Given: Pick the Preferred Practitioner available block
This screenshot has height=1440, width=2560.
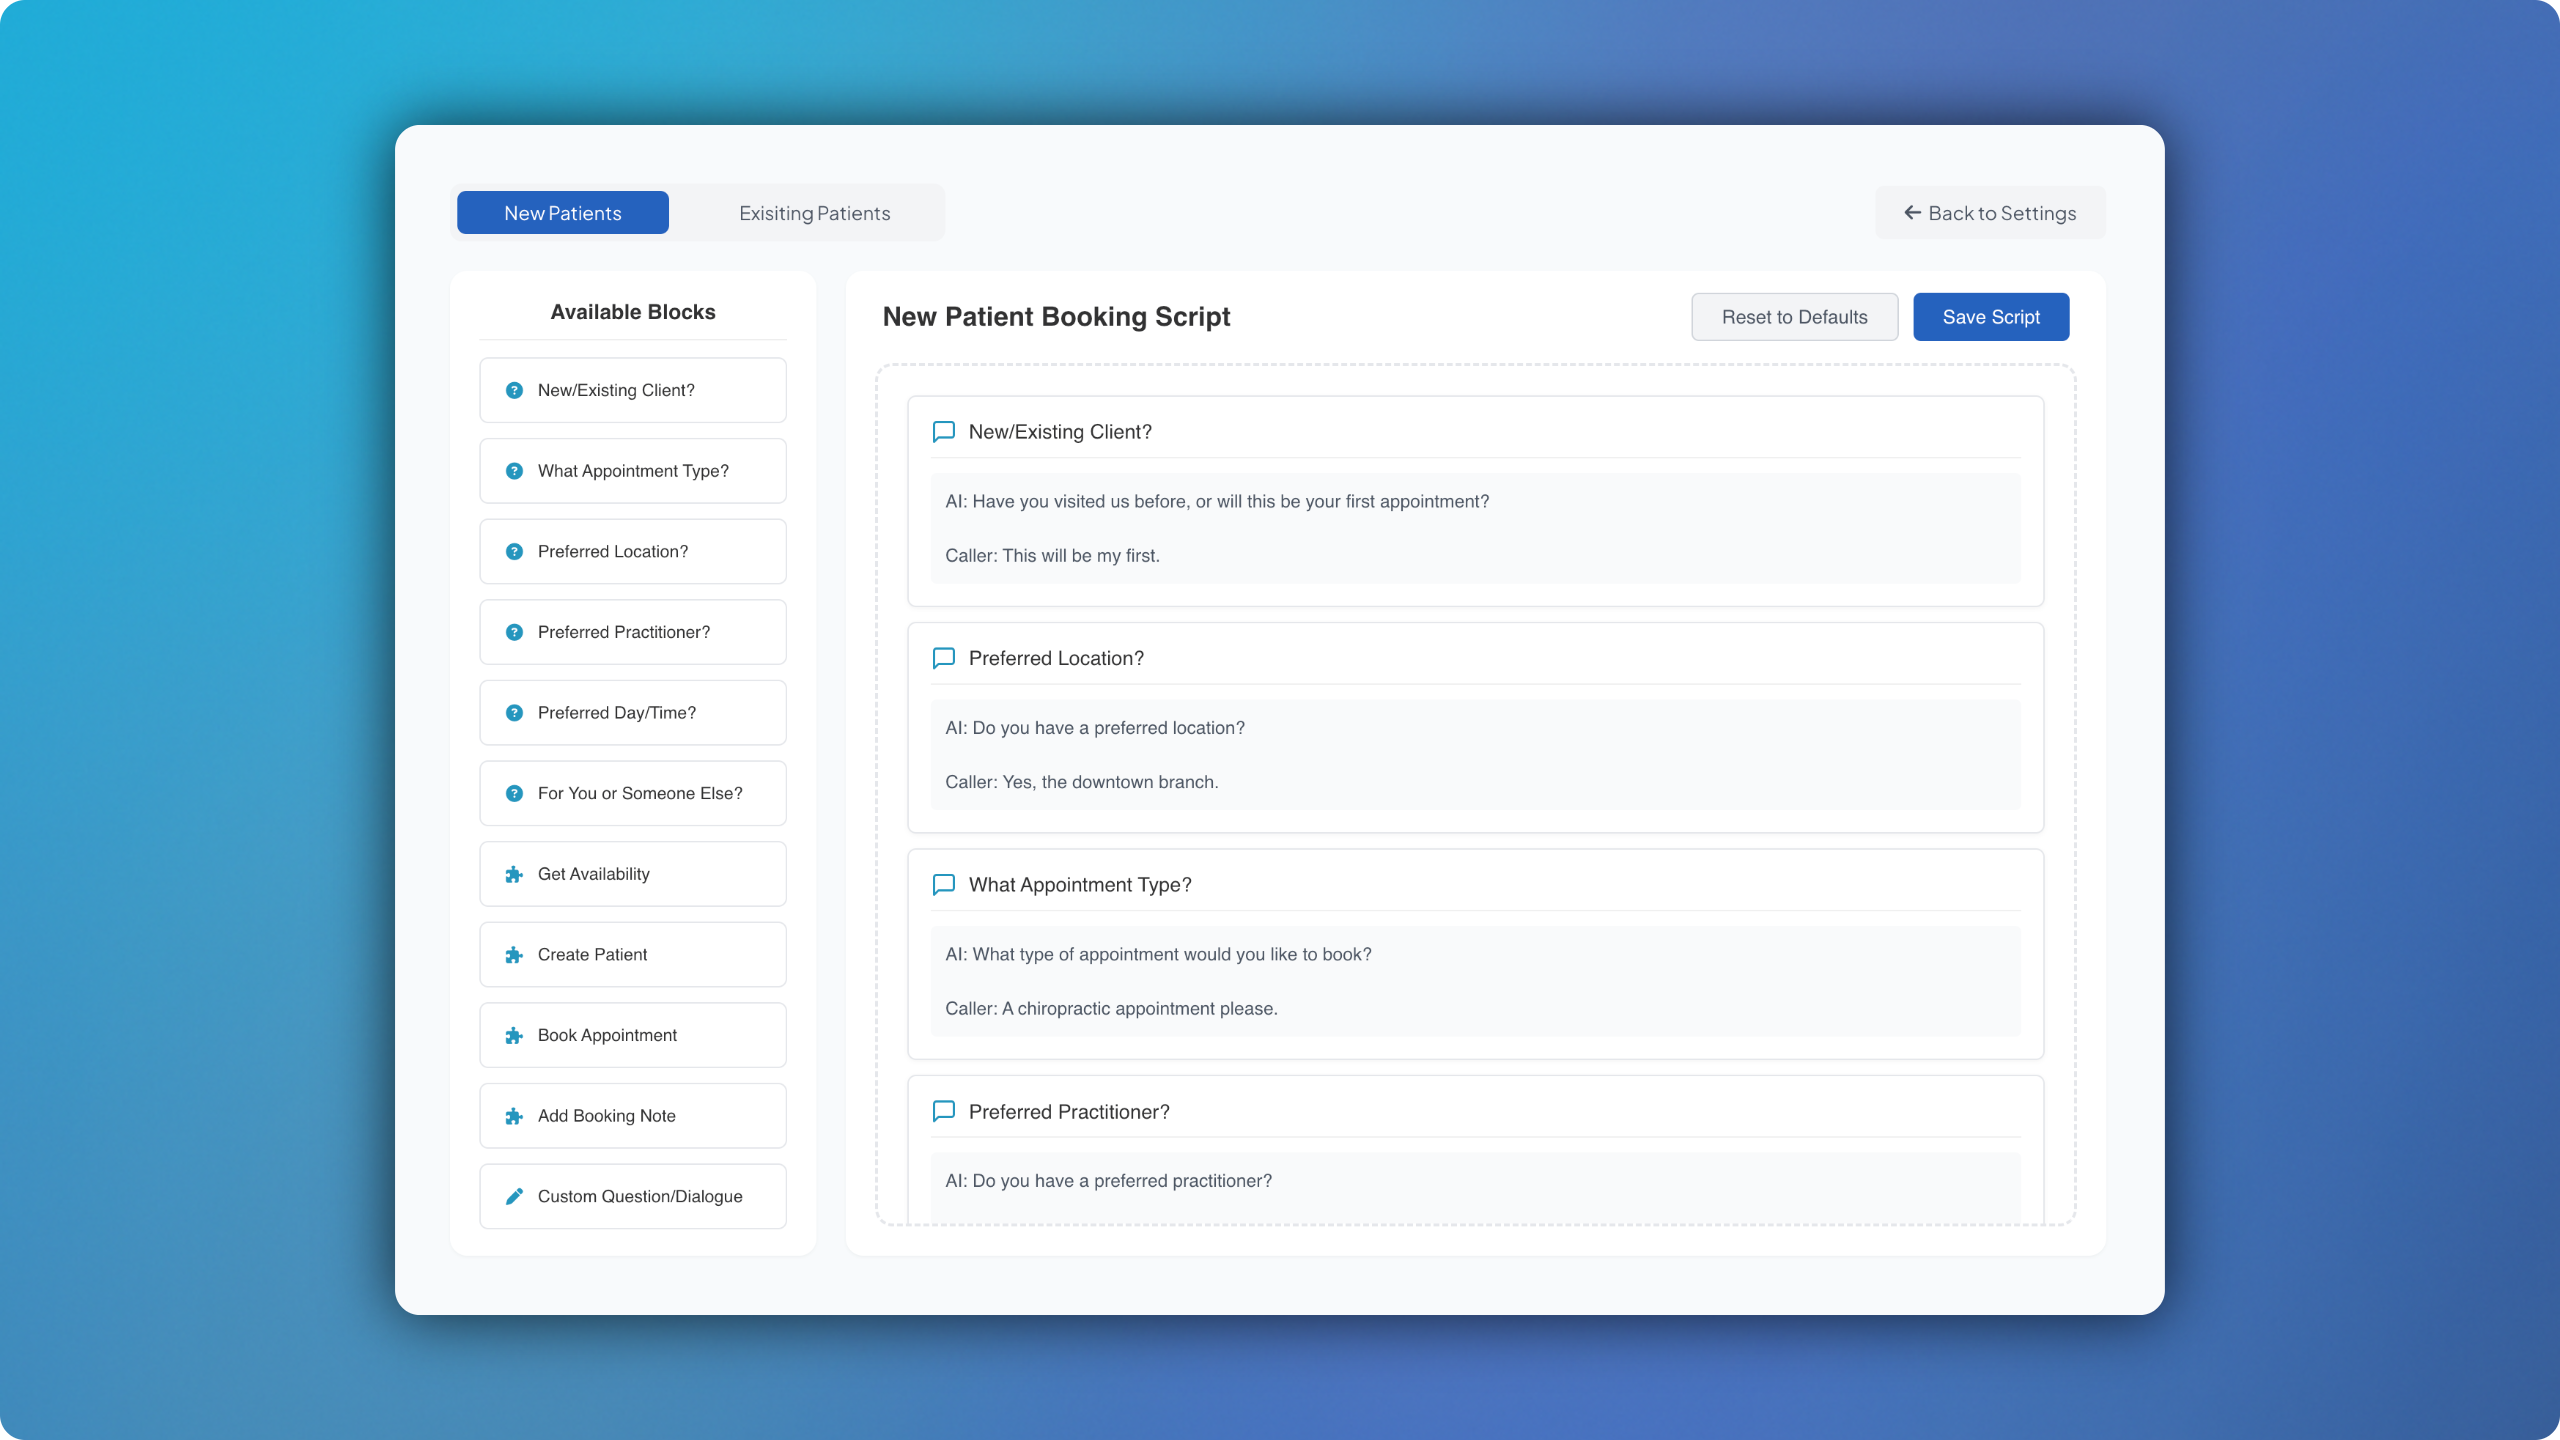Looking at the screenshot, I should [x=624, y=632].
